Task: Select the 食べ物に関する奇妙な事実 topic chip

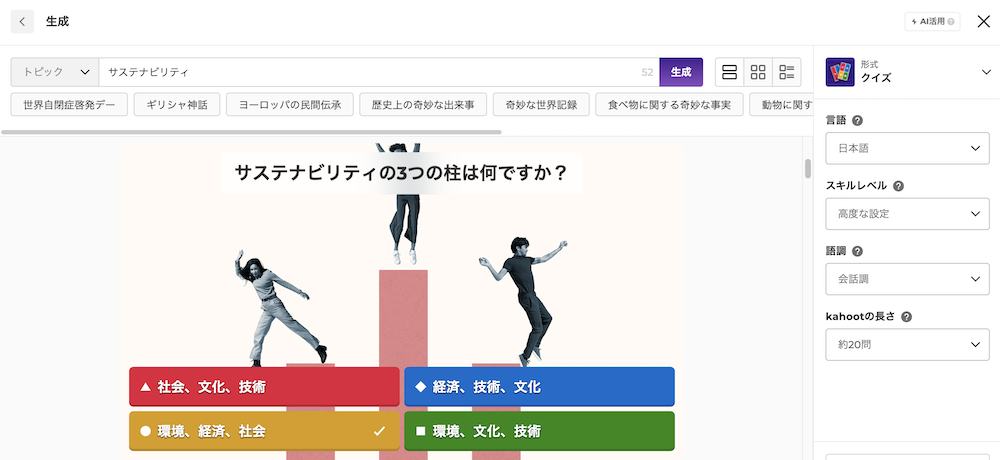Action: pos(669,105)
